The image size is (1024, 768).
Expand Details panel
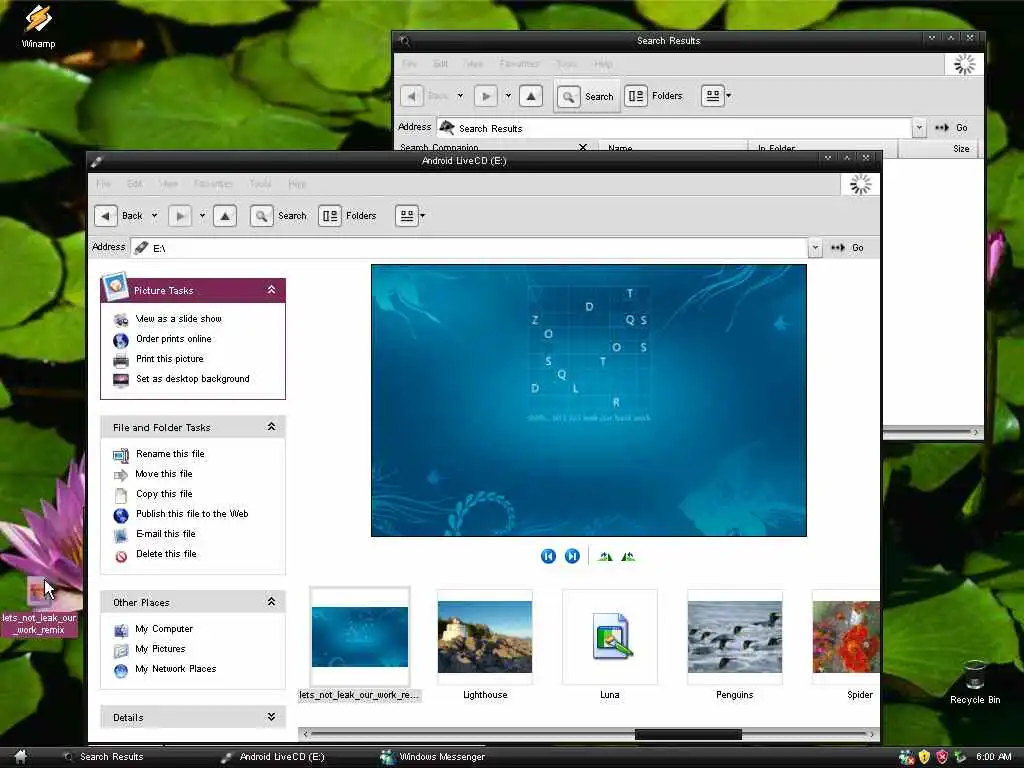tap(271, 716)
